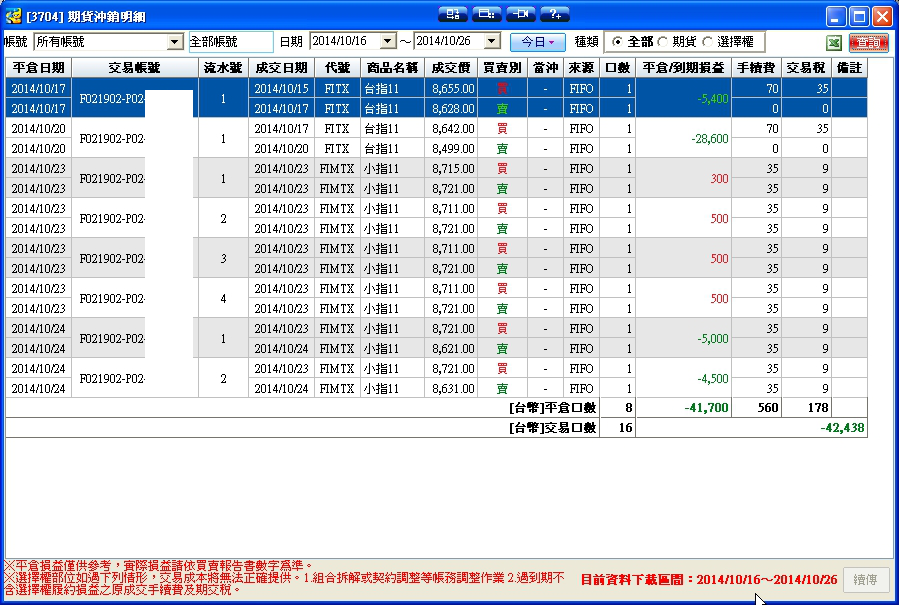
Task: Click the 平倉/到期損益 column header
Action: click(683, 68)
